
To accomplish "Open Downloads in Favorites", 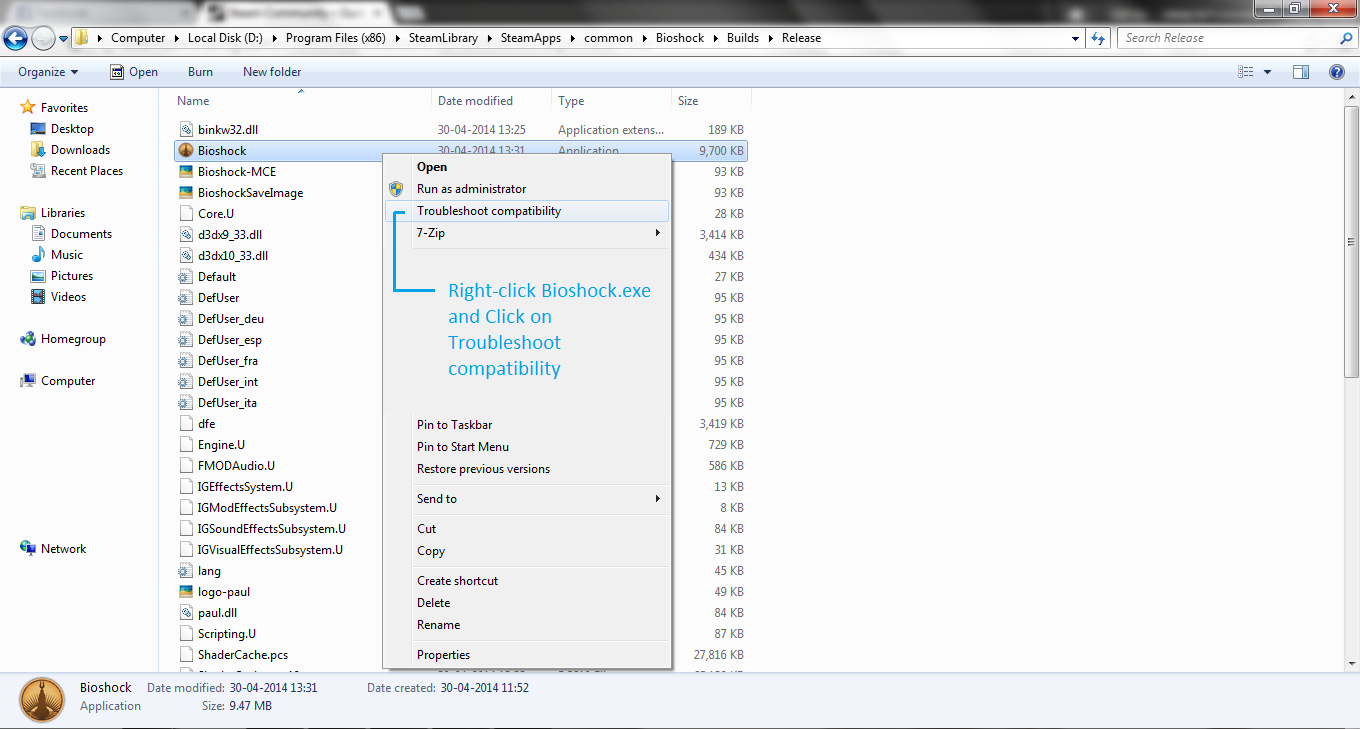I will pos(80,150).
